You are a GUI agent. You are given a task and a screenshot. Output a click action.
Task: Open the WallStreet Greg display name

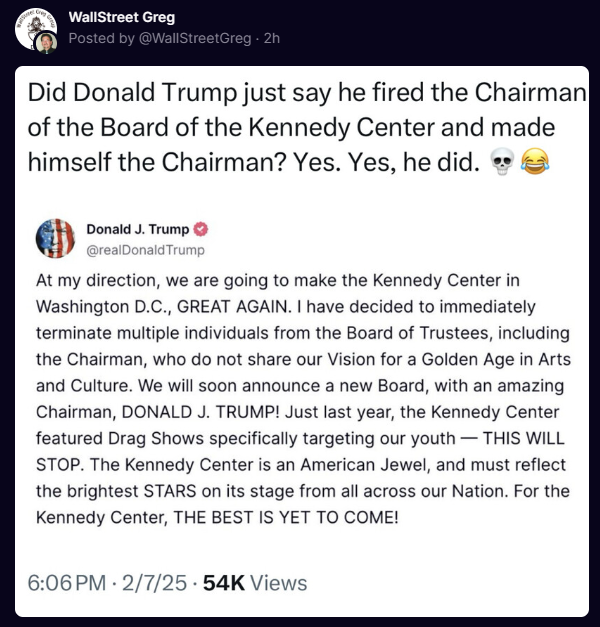[x=122, y=17]
